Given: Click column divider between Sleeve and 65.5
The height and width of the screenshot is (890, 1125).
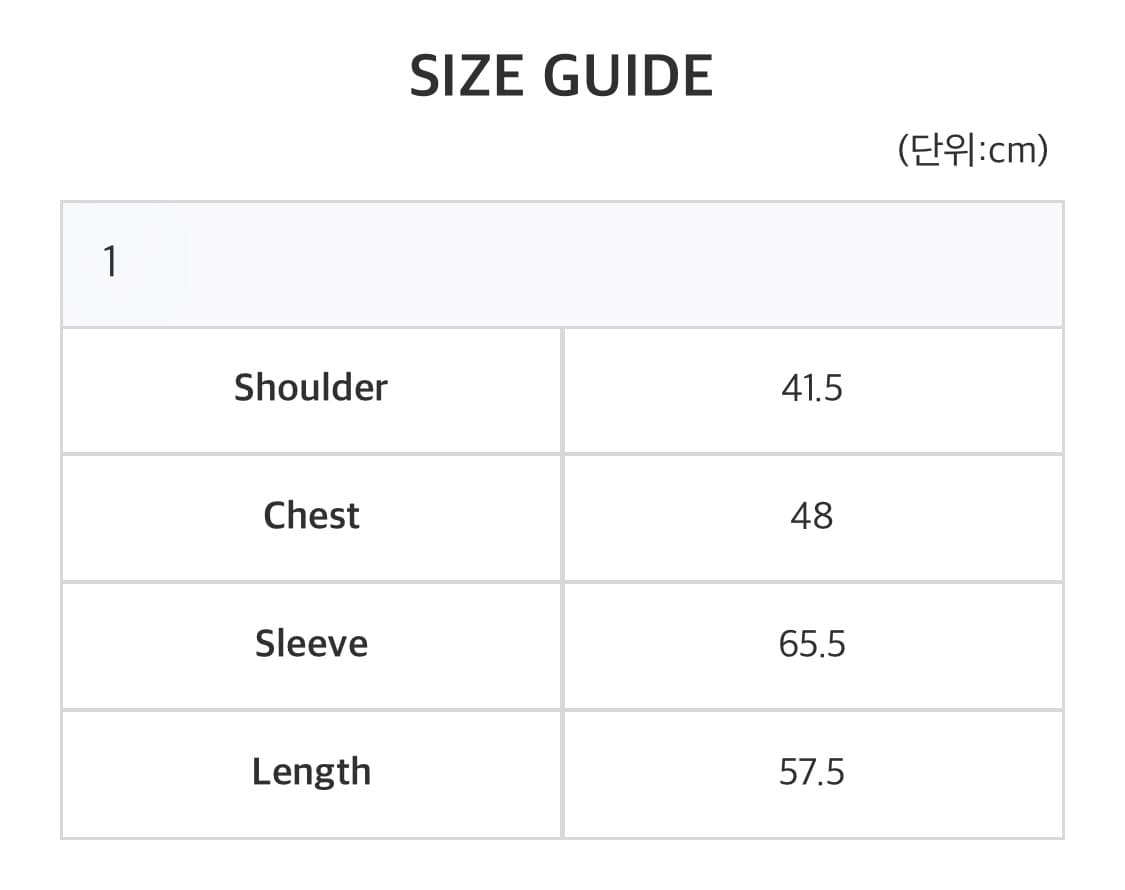Looking at the screenshot, I should click(x=562, y=643).
